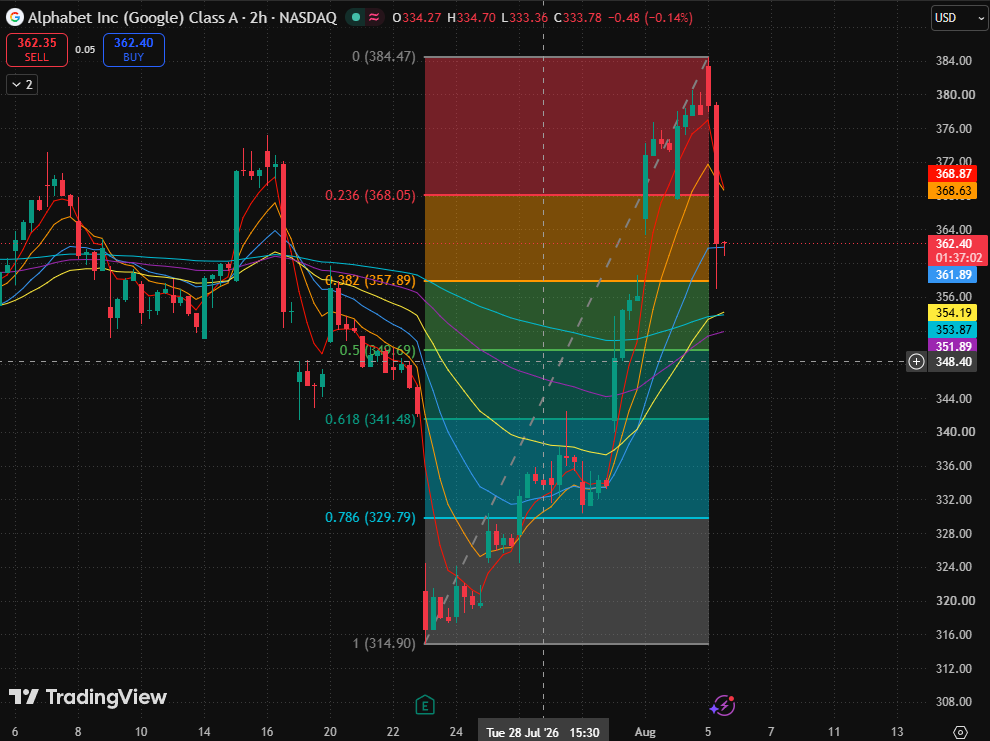Click the cyan 353.87 price label
990x741 pixels.
click(x=953, y=329)
